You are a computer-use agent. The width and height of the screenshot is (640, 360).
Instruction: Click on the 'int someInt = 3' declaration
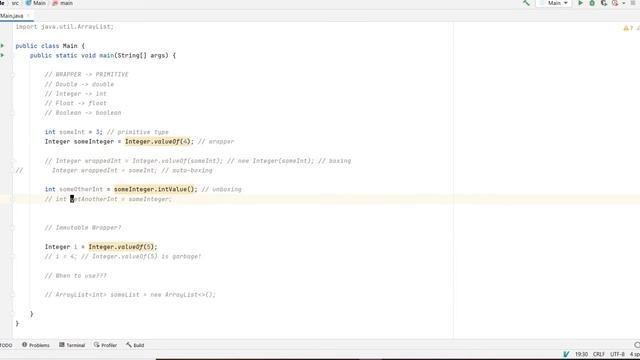(x=74, y=132)
